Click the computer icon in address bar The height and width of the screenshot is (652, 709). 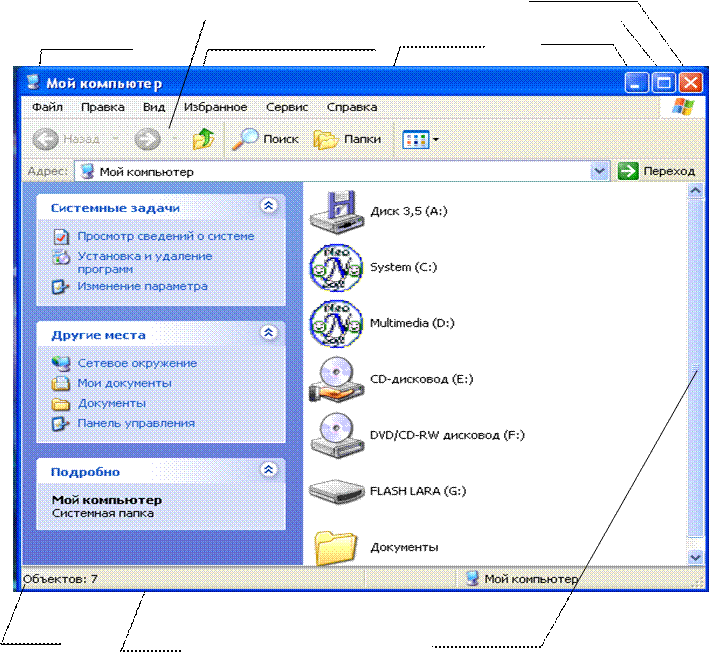(x=86, y=171)
